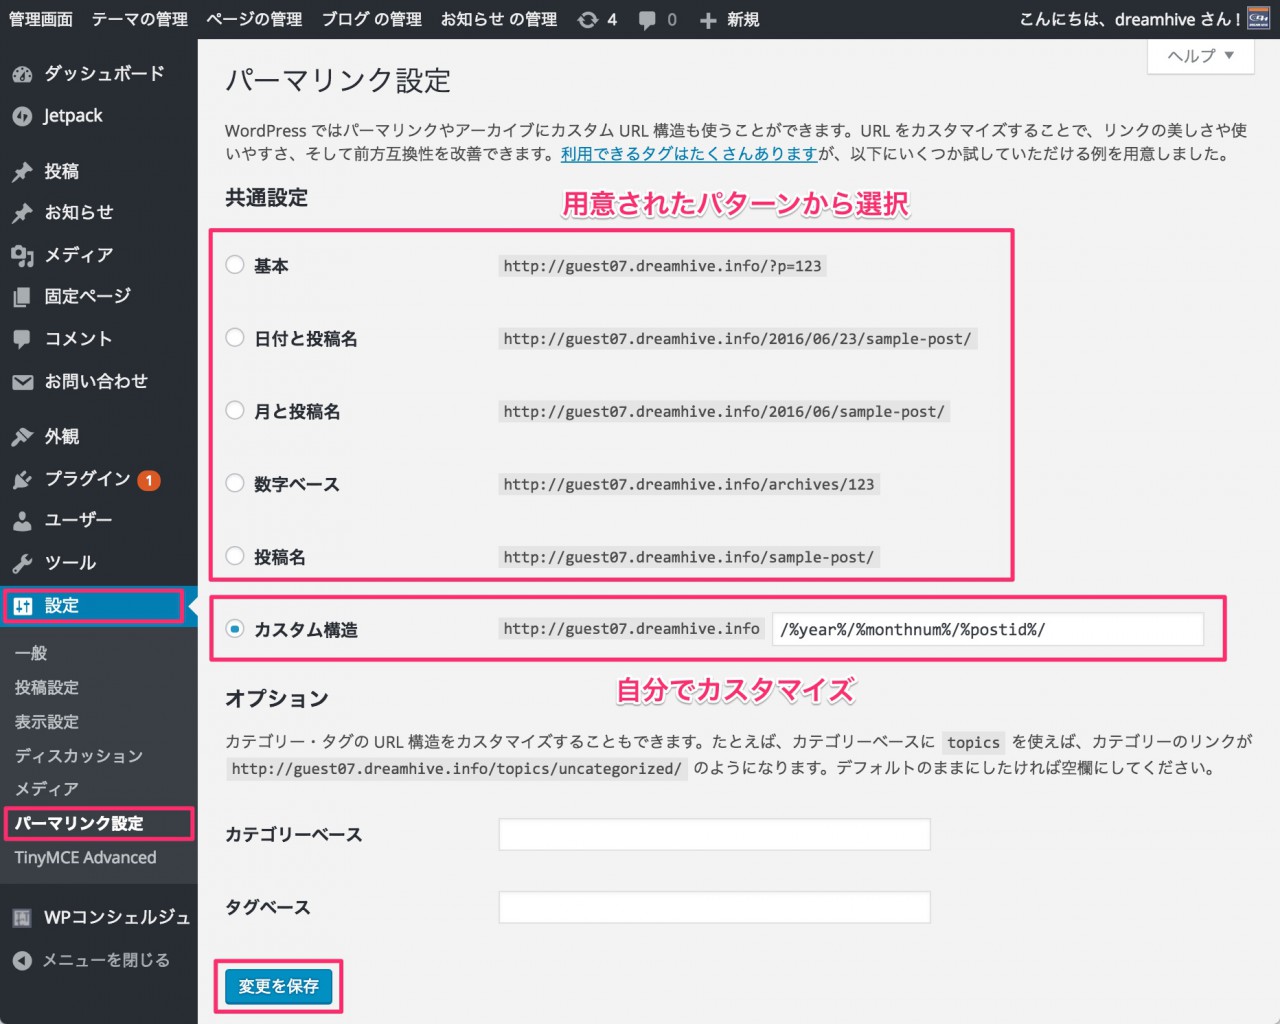Choose the 日付と投稿名 radio option
Screen dimensions: 1280x1024
pos(235,338)
